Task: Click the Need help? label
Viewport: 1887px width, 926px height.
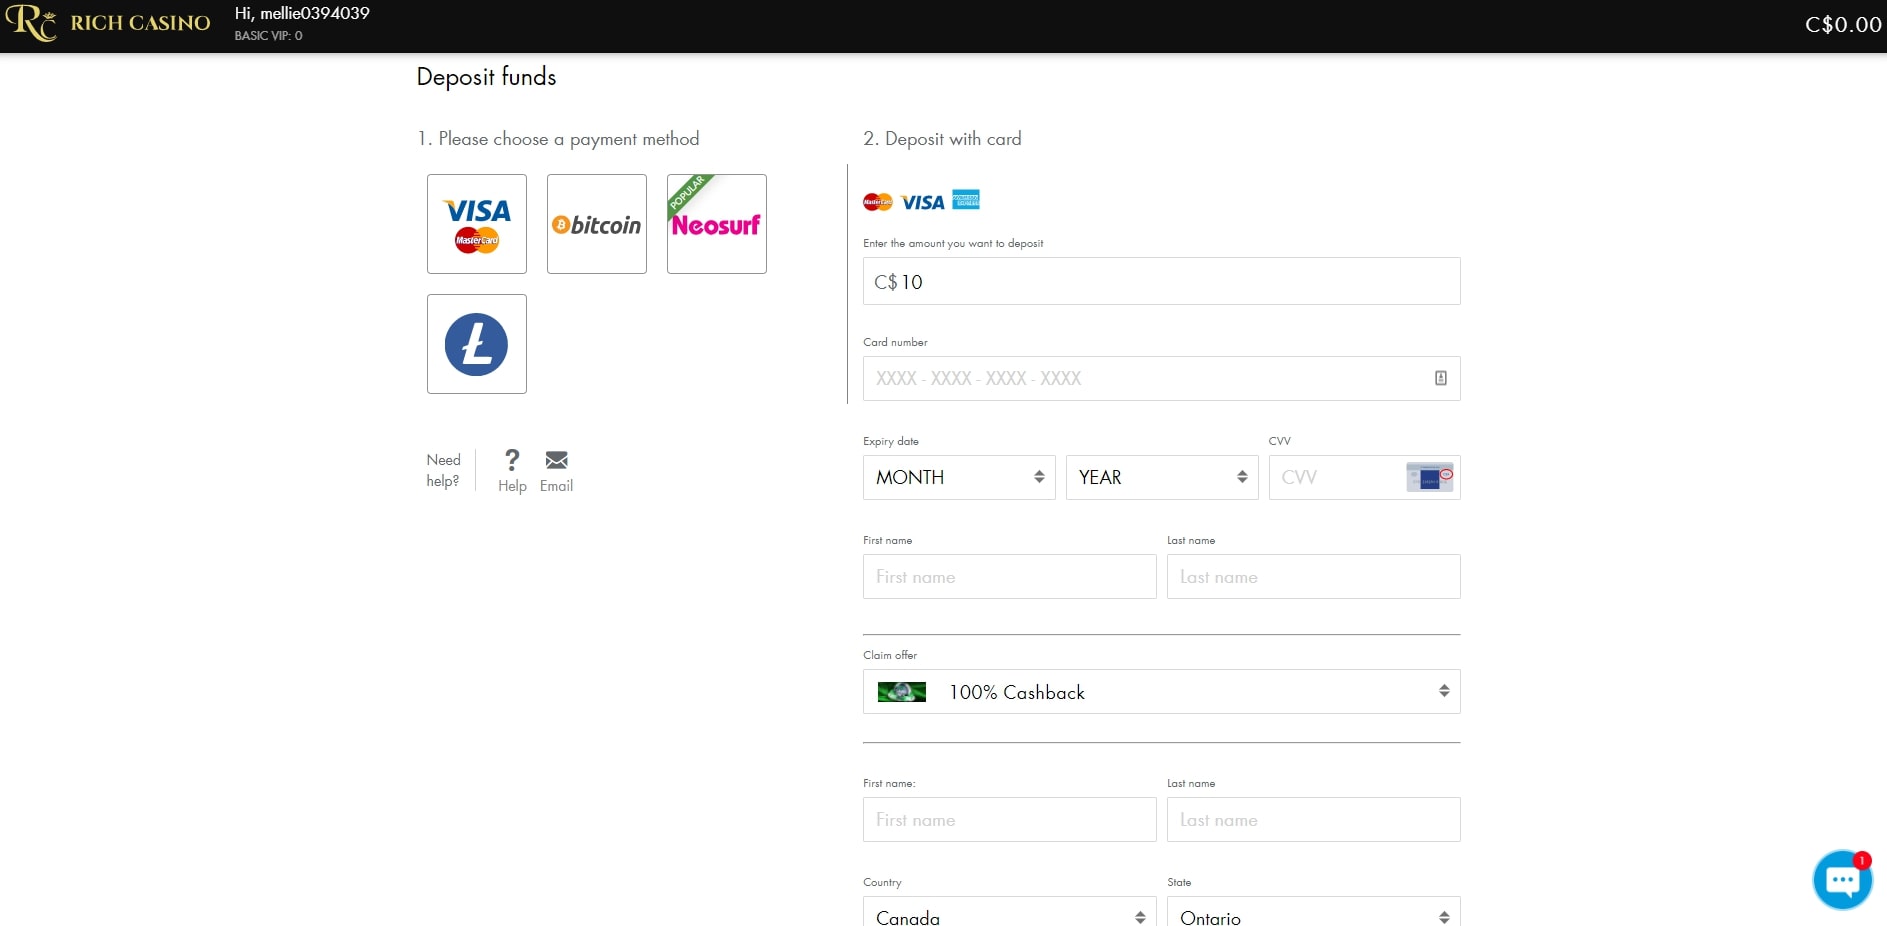Action: 443,470
